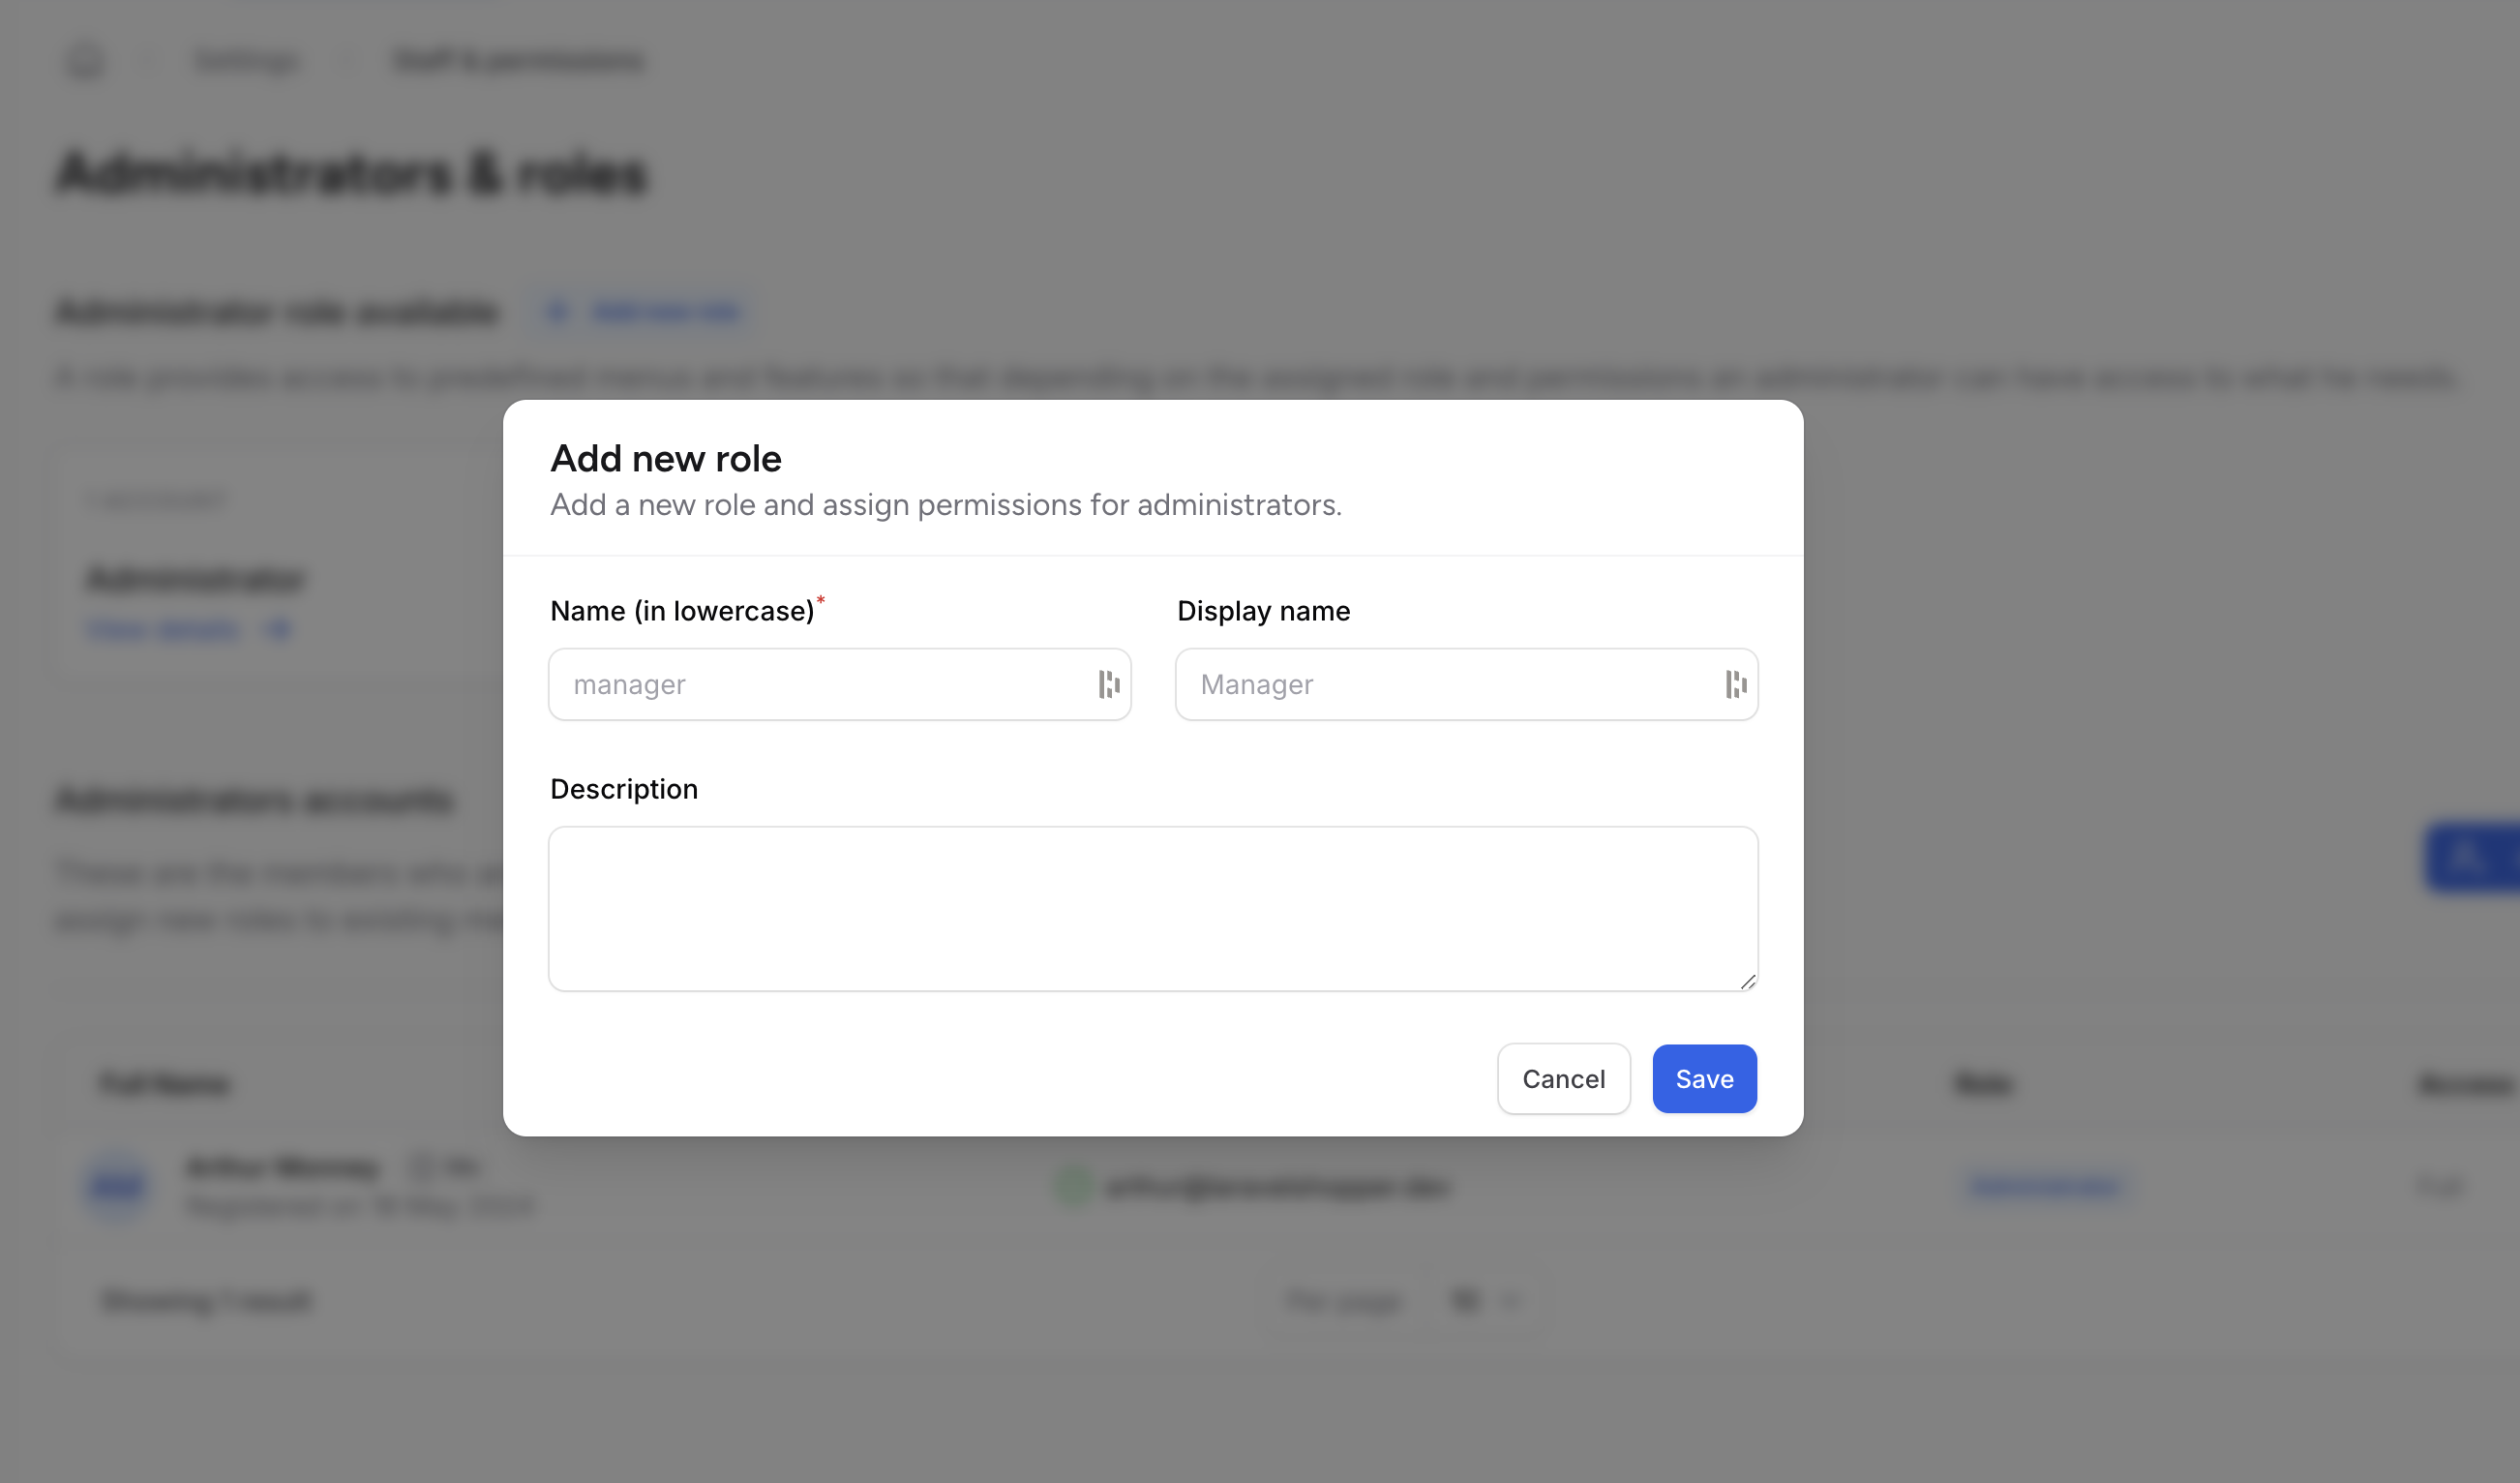Click the arrow icon next to View details
Viewport: 2520px width, 1483px height.
(279, 629)
